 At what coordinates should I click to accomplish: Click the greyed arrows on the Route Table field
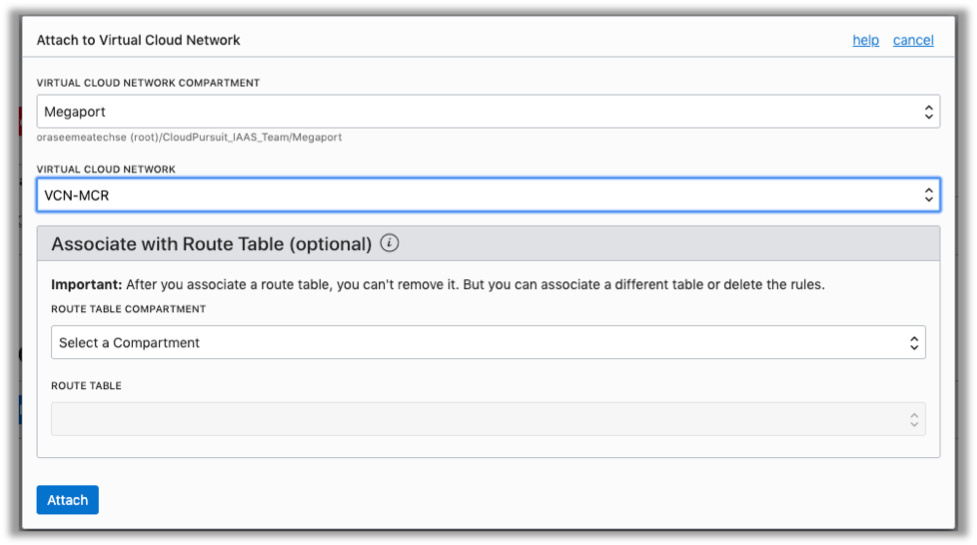tap(914, 420)
